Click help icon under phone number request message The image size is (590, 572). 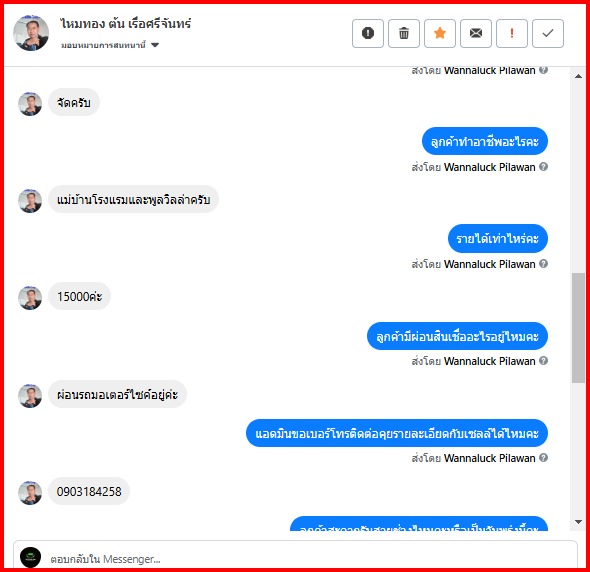[x=543, y=458]
